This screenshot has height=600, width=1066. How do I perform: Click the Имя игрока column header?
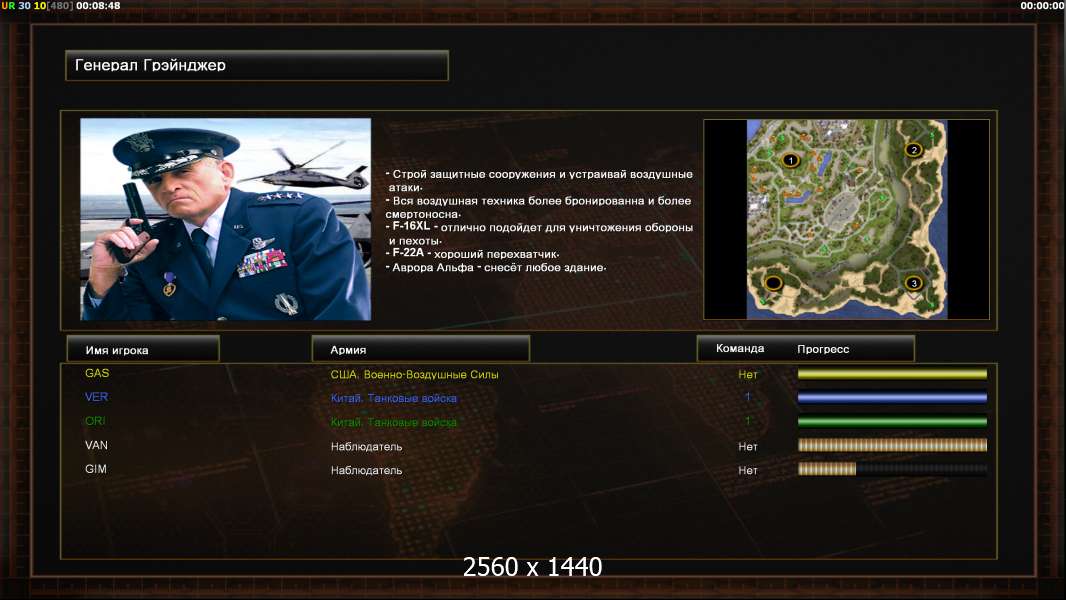[143, 349]
